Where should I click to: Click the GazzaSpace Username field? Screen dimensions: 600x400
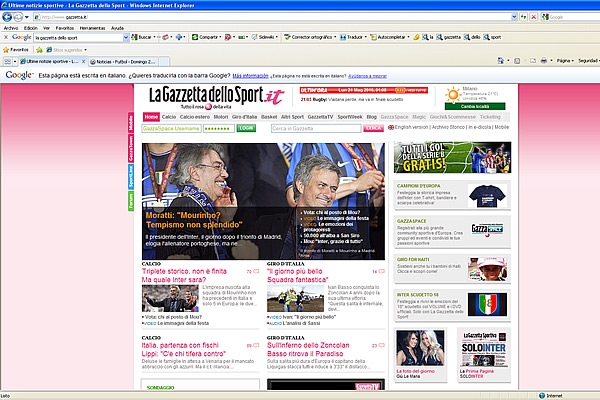171,129
